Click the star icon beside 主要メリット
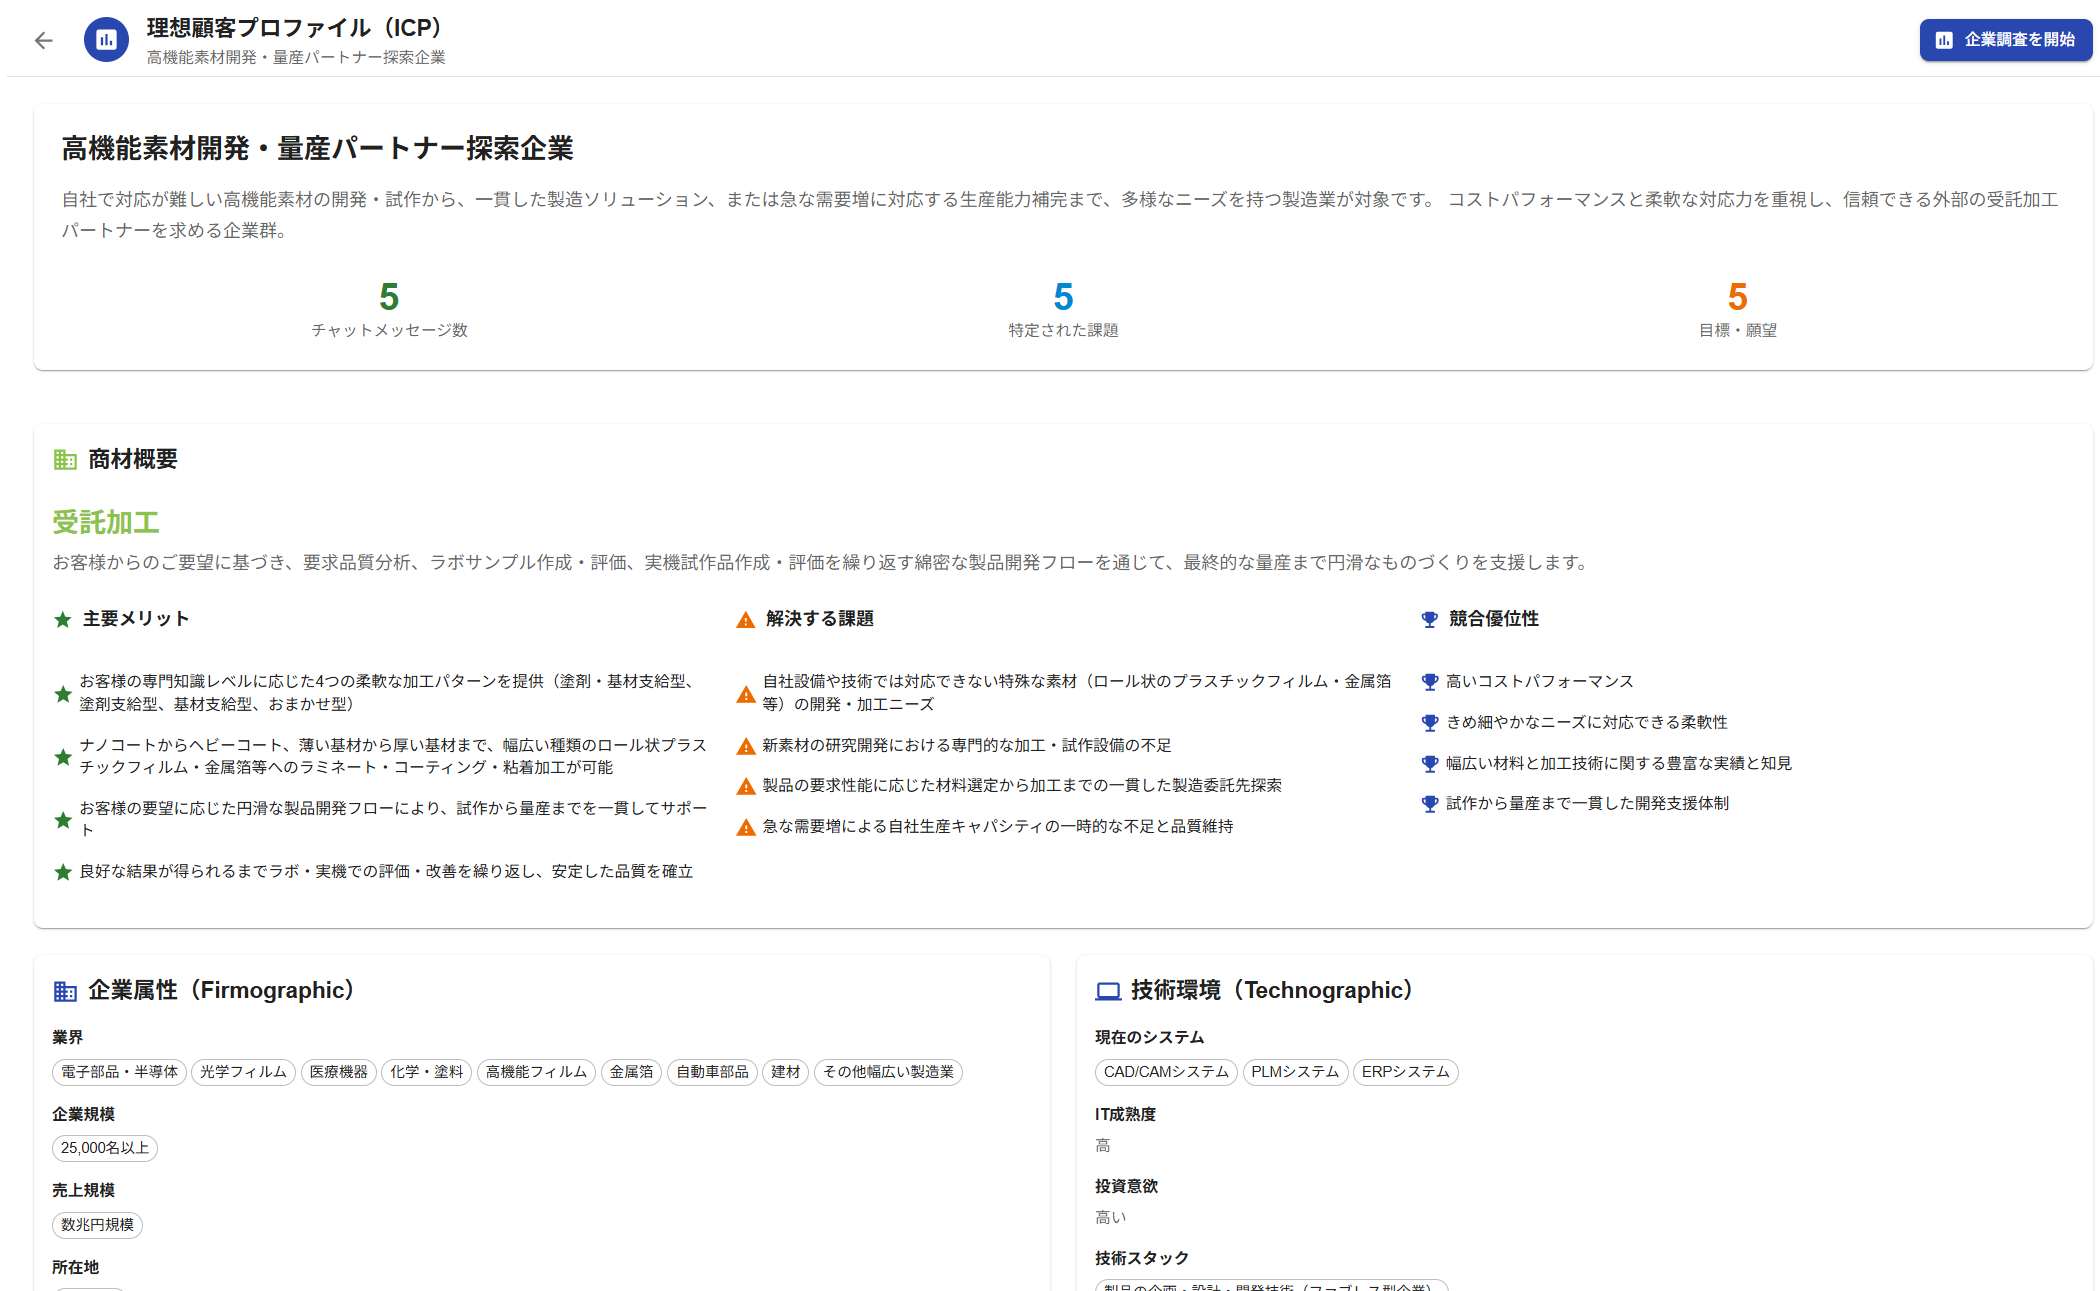The width and height of the screenshot is (2100, 1291). [x=63, y=620]
